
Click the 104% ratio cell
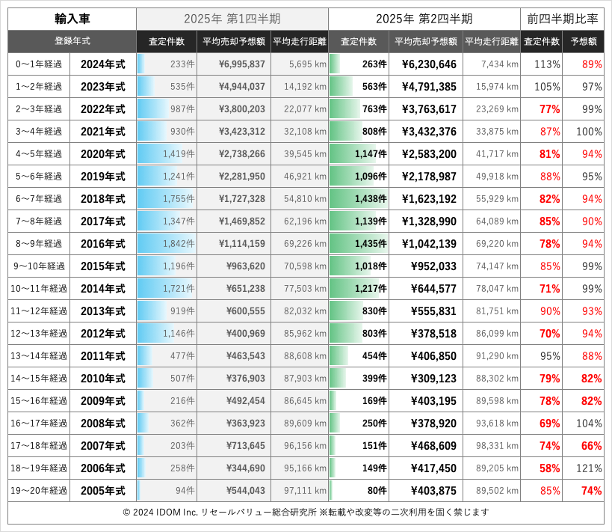pyautogui.click(x=584, y=423)
